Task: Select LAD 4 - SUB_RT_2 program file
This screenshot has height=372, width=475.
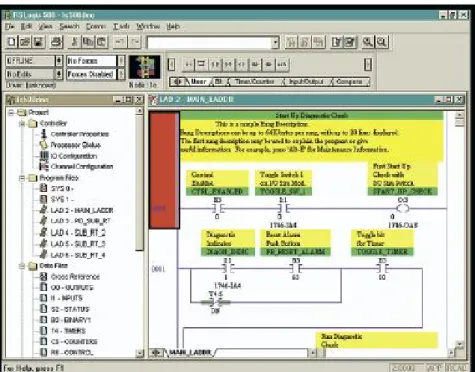Action: tap(78, 232)
